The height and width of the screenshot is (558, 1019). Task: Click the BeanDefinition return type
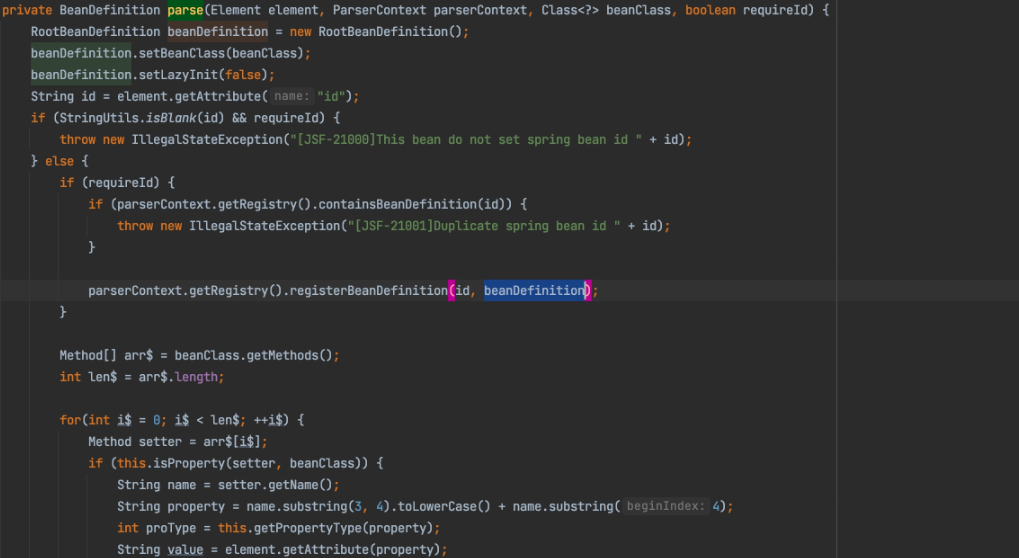tap(110, 10)
